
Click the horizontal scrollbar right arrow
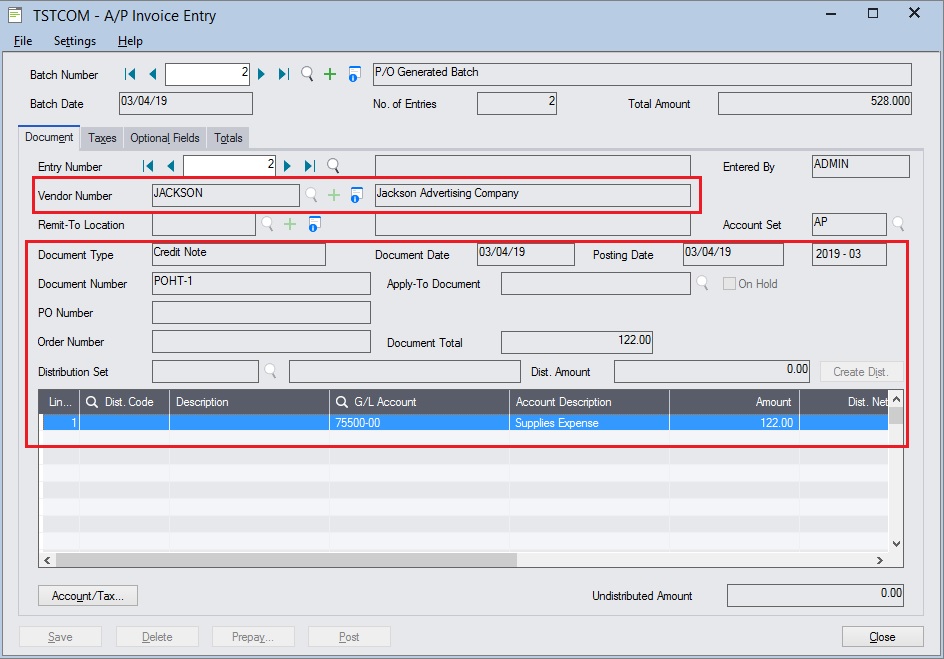(880, 560)
